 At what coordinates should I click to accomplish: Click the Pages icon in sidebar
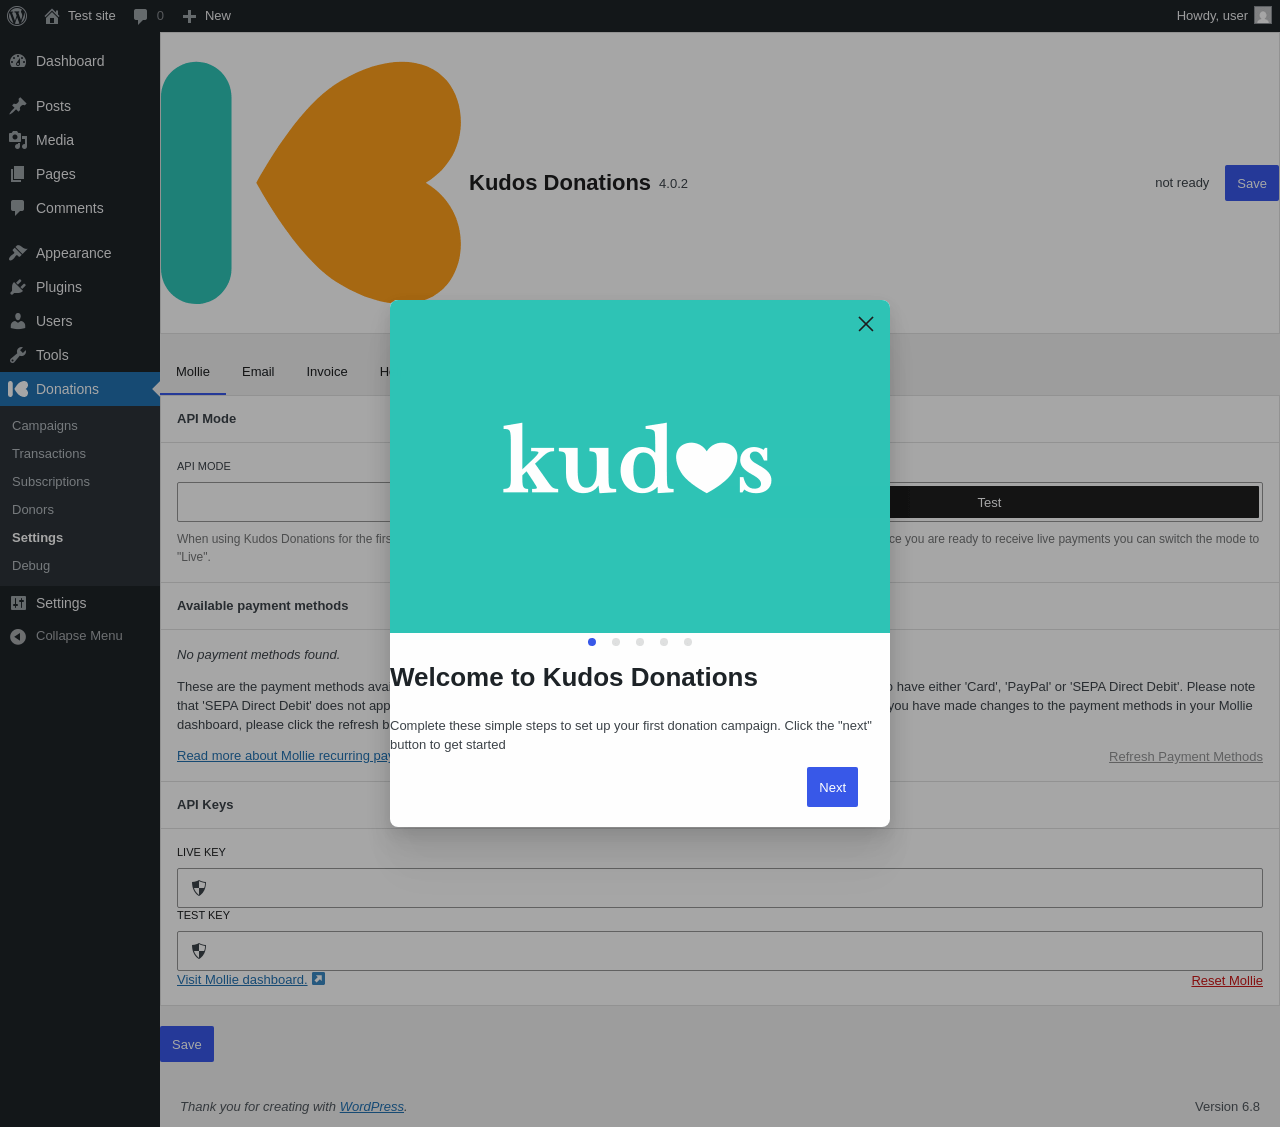(x=18, y=174)
